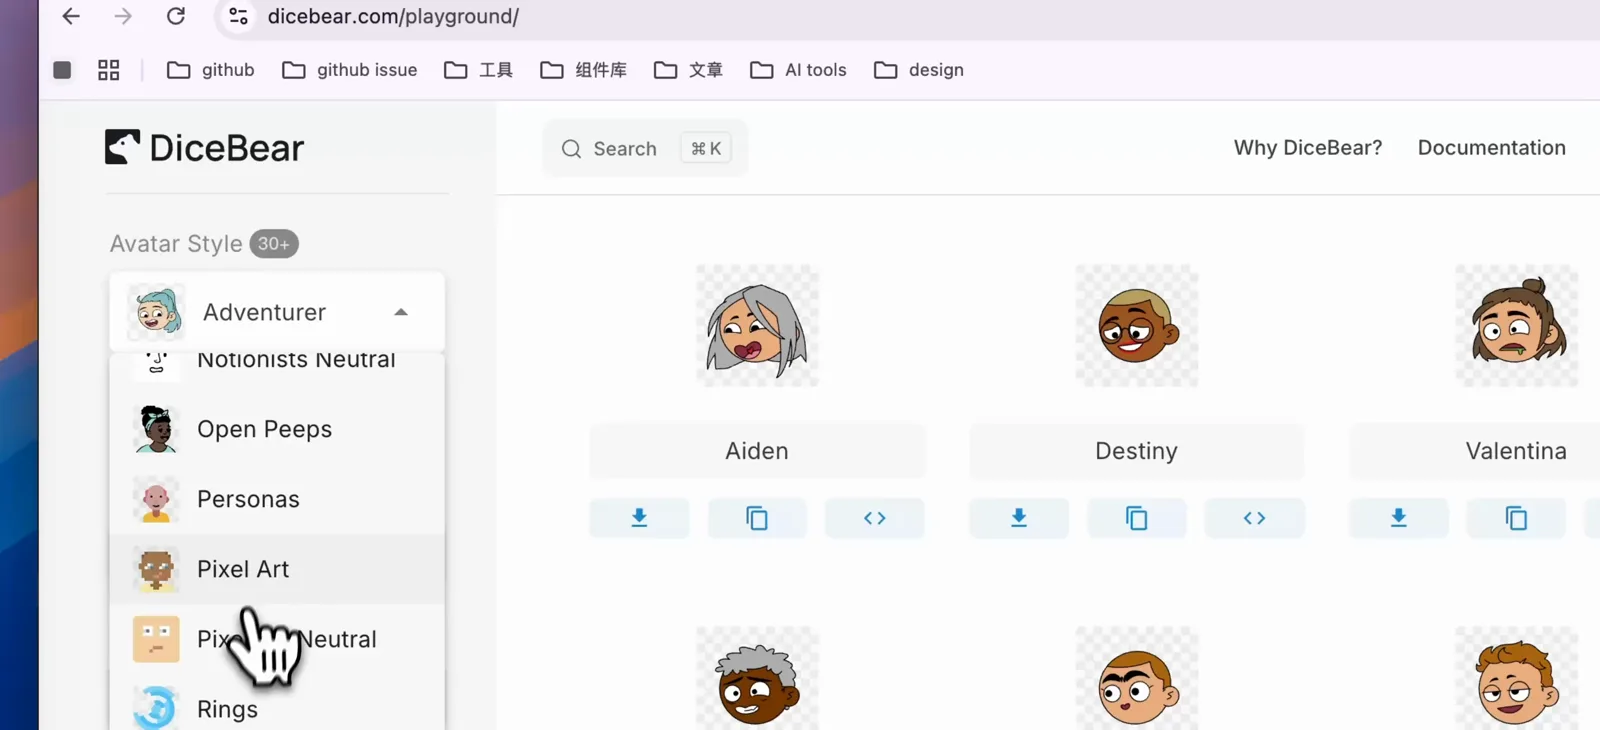Reload the page with the refresh icon

176,16
